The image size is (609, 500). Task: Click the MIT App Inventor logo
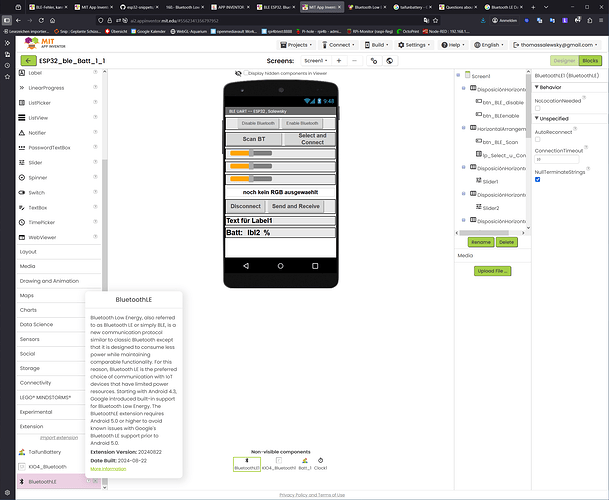(x=45, y=43)
